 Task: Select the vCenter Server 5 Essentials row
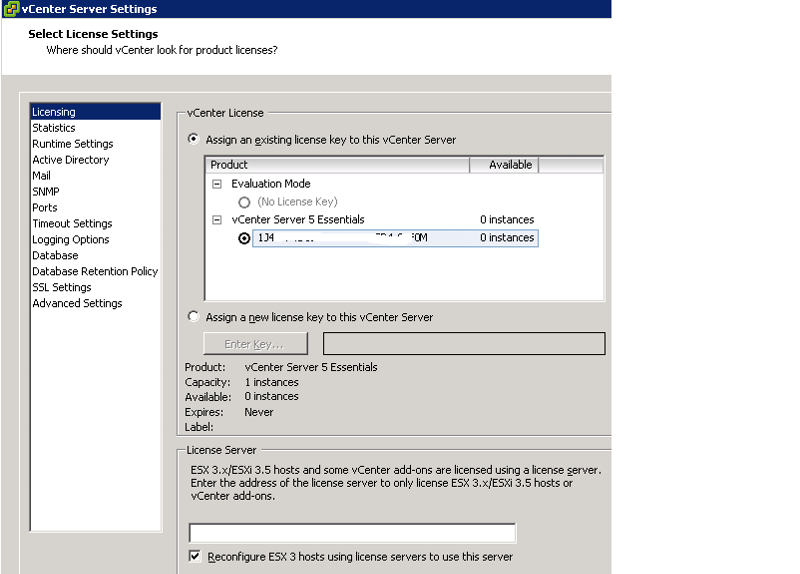(298, 220)
